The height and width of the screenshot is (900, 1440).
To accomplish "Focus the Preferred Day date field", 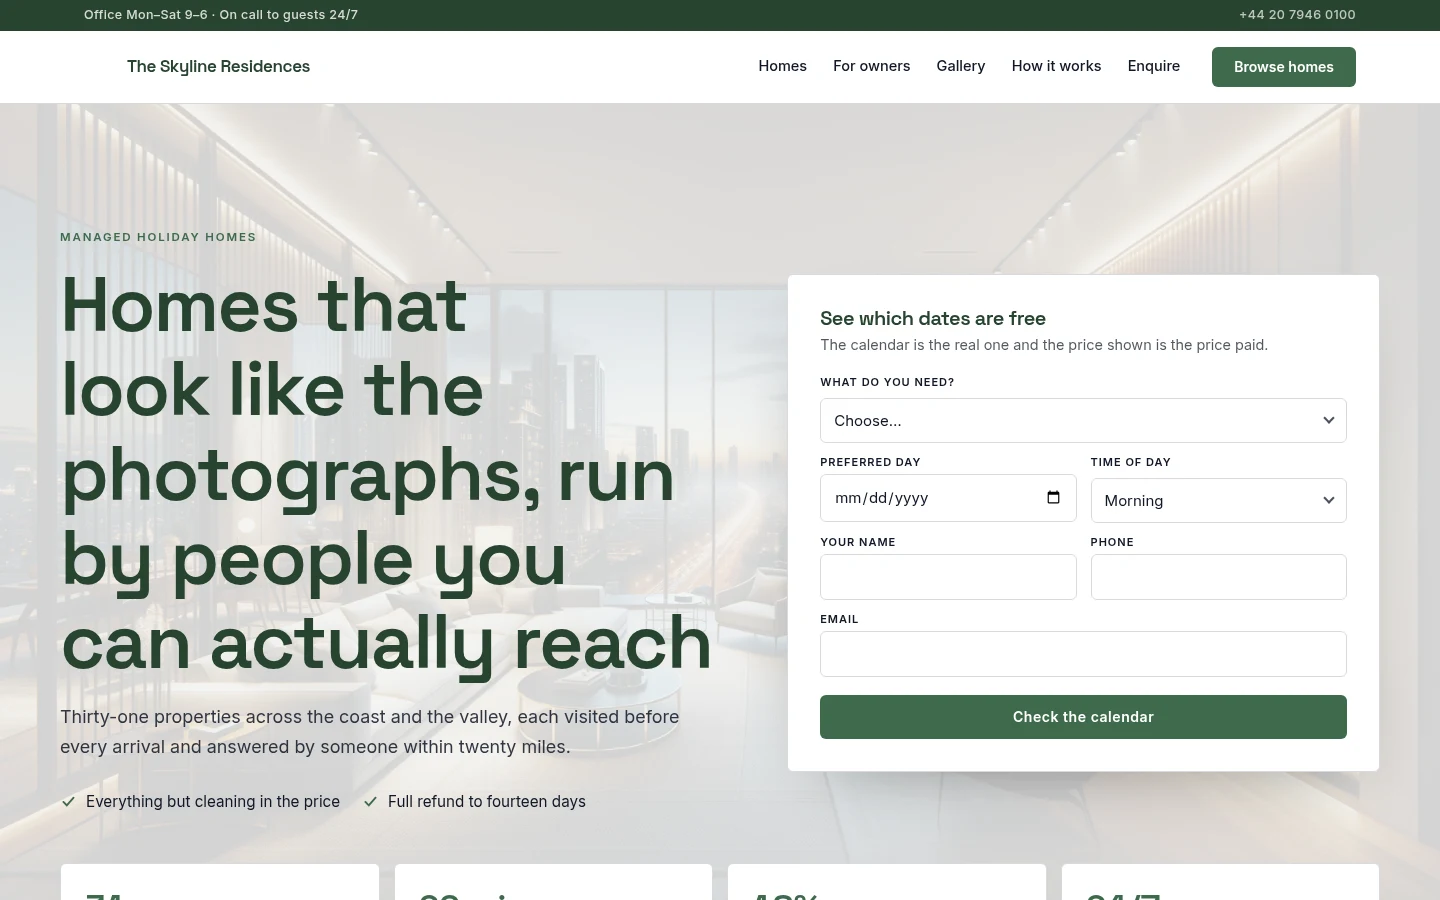I will 948,498.
